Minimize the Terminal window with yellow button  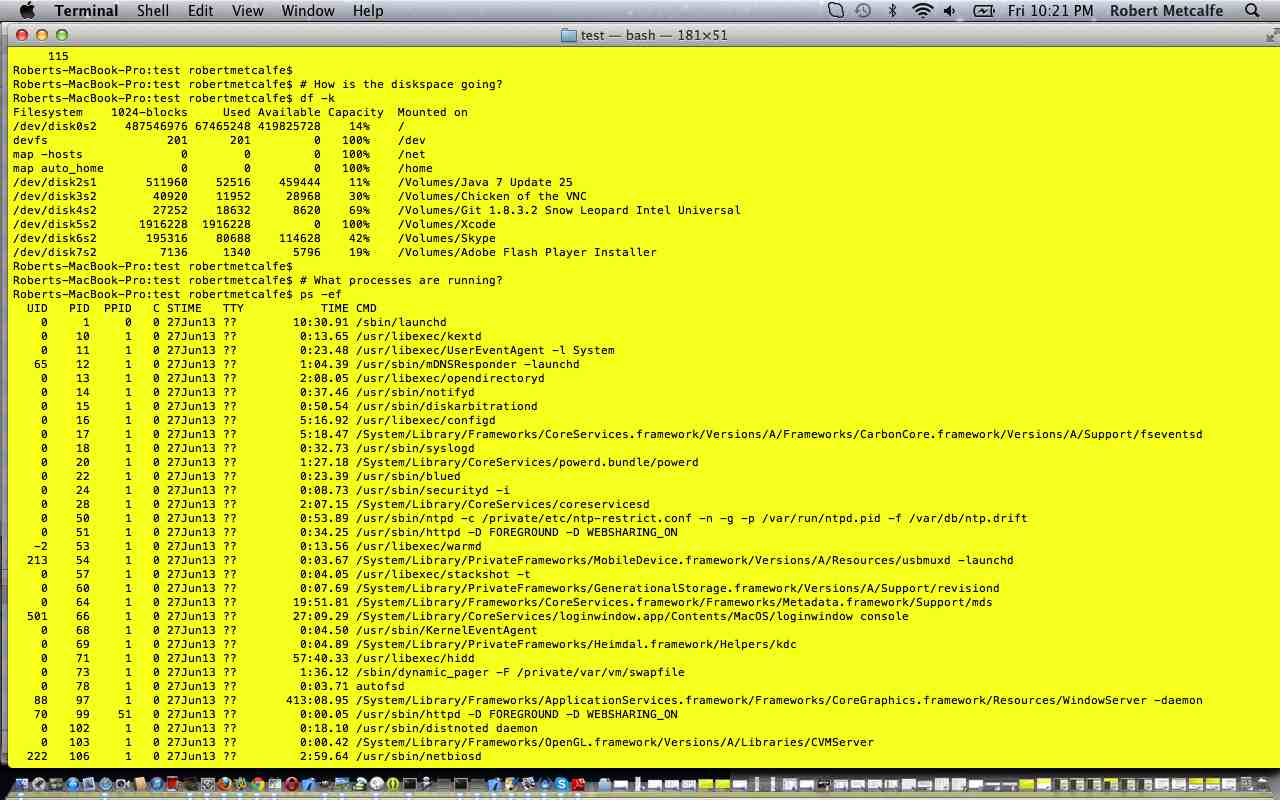coord(40,35)
